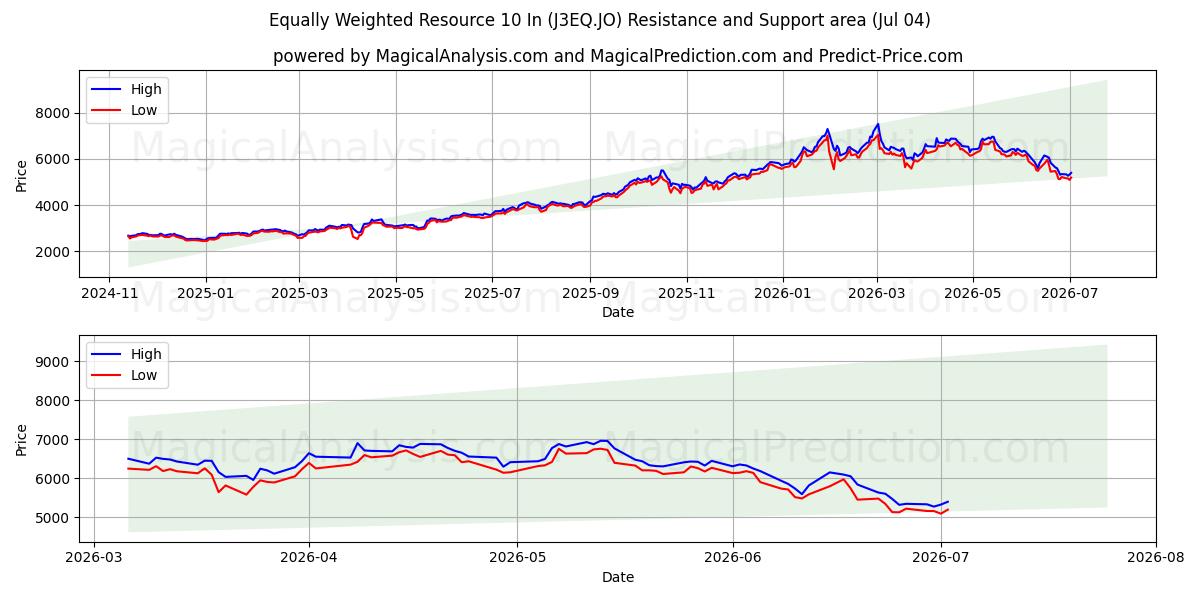Viewport: 1200px width, 600px height.
Task: Click the '2026-06' tick label in bottom chart
Action: pyautogui.click(x=733, y=557)
